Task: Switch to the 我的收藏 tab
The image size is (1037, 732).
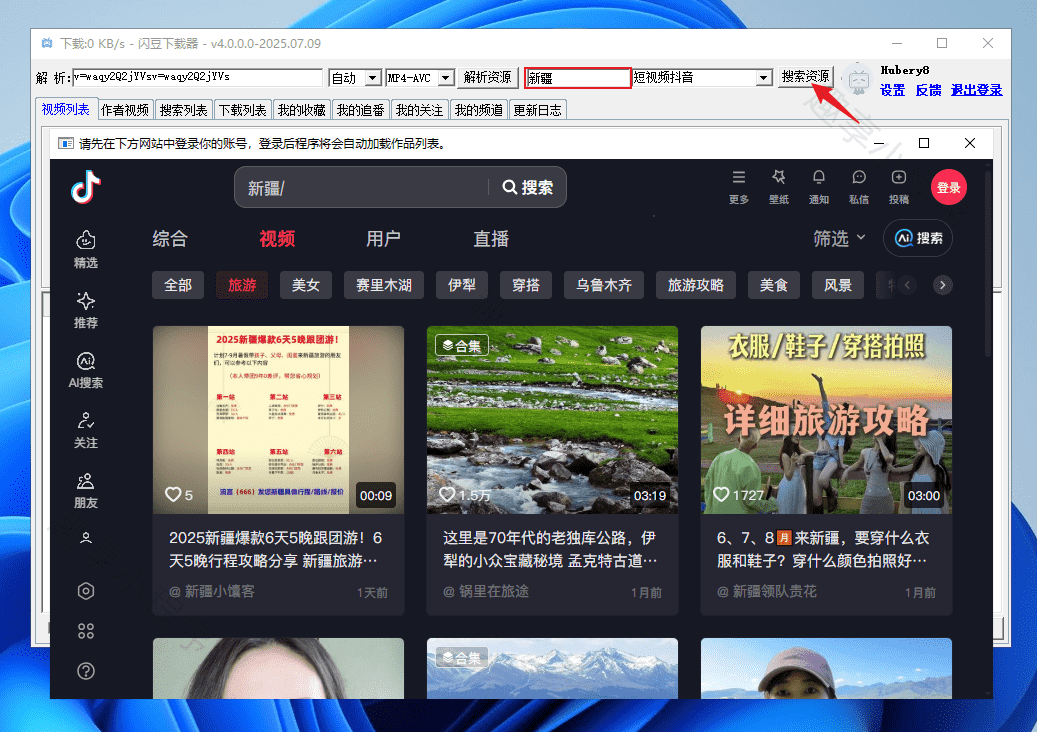Action: click(302, 110)
